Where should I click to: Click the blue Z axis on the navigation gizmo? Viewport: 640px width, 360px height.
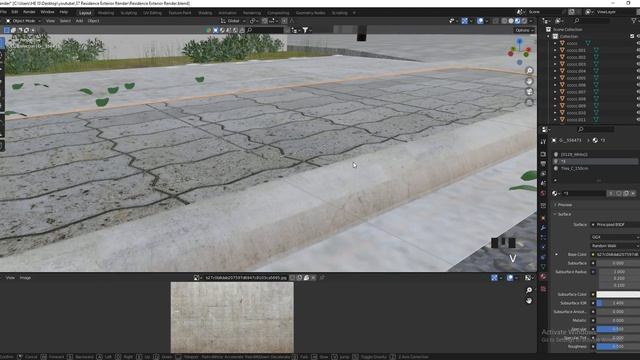[x=519, y=42]
